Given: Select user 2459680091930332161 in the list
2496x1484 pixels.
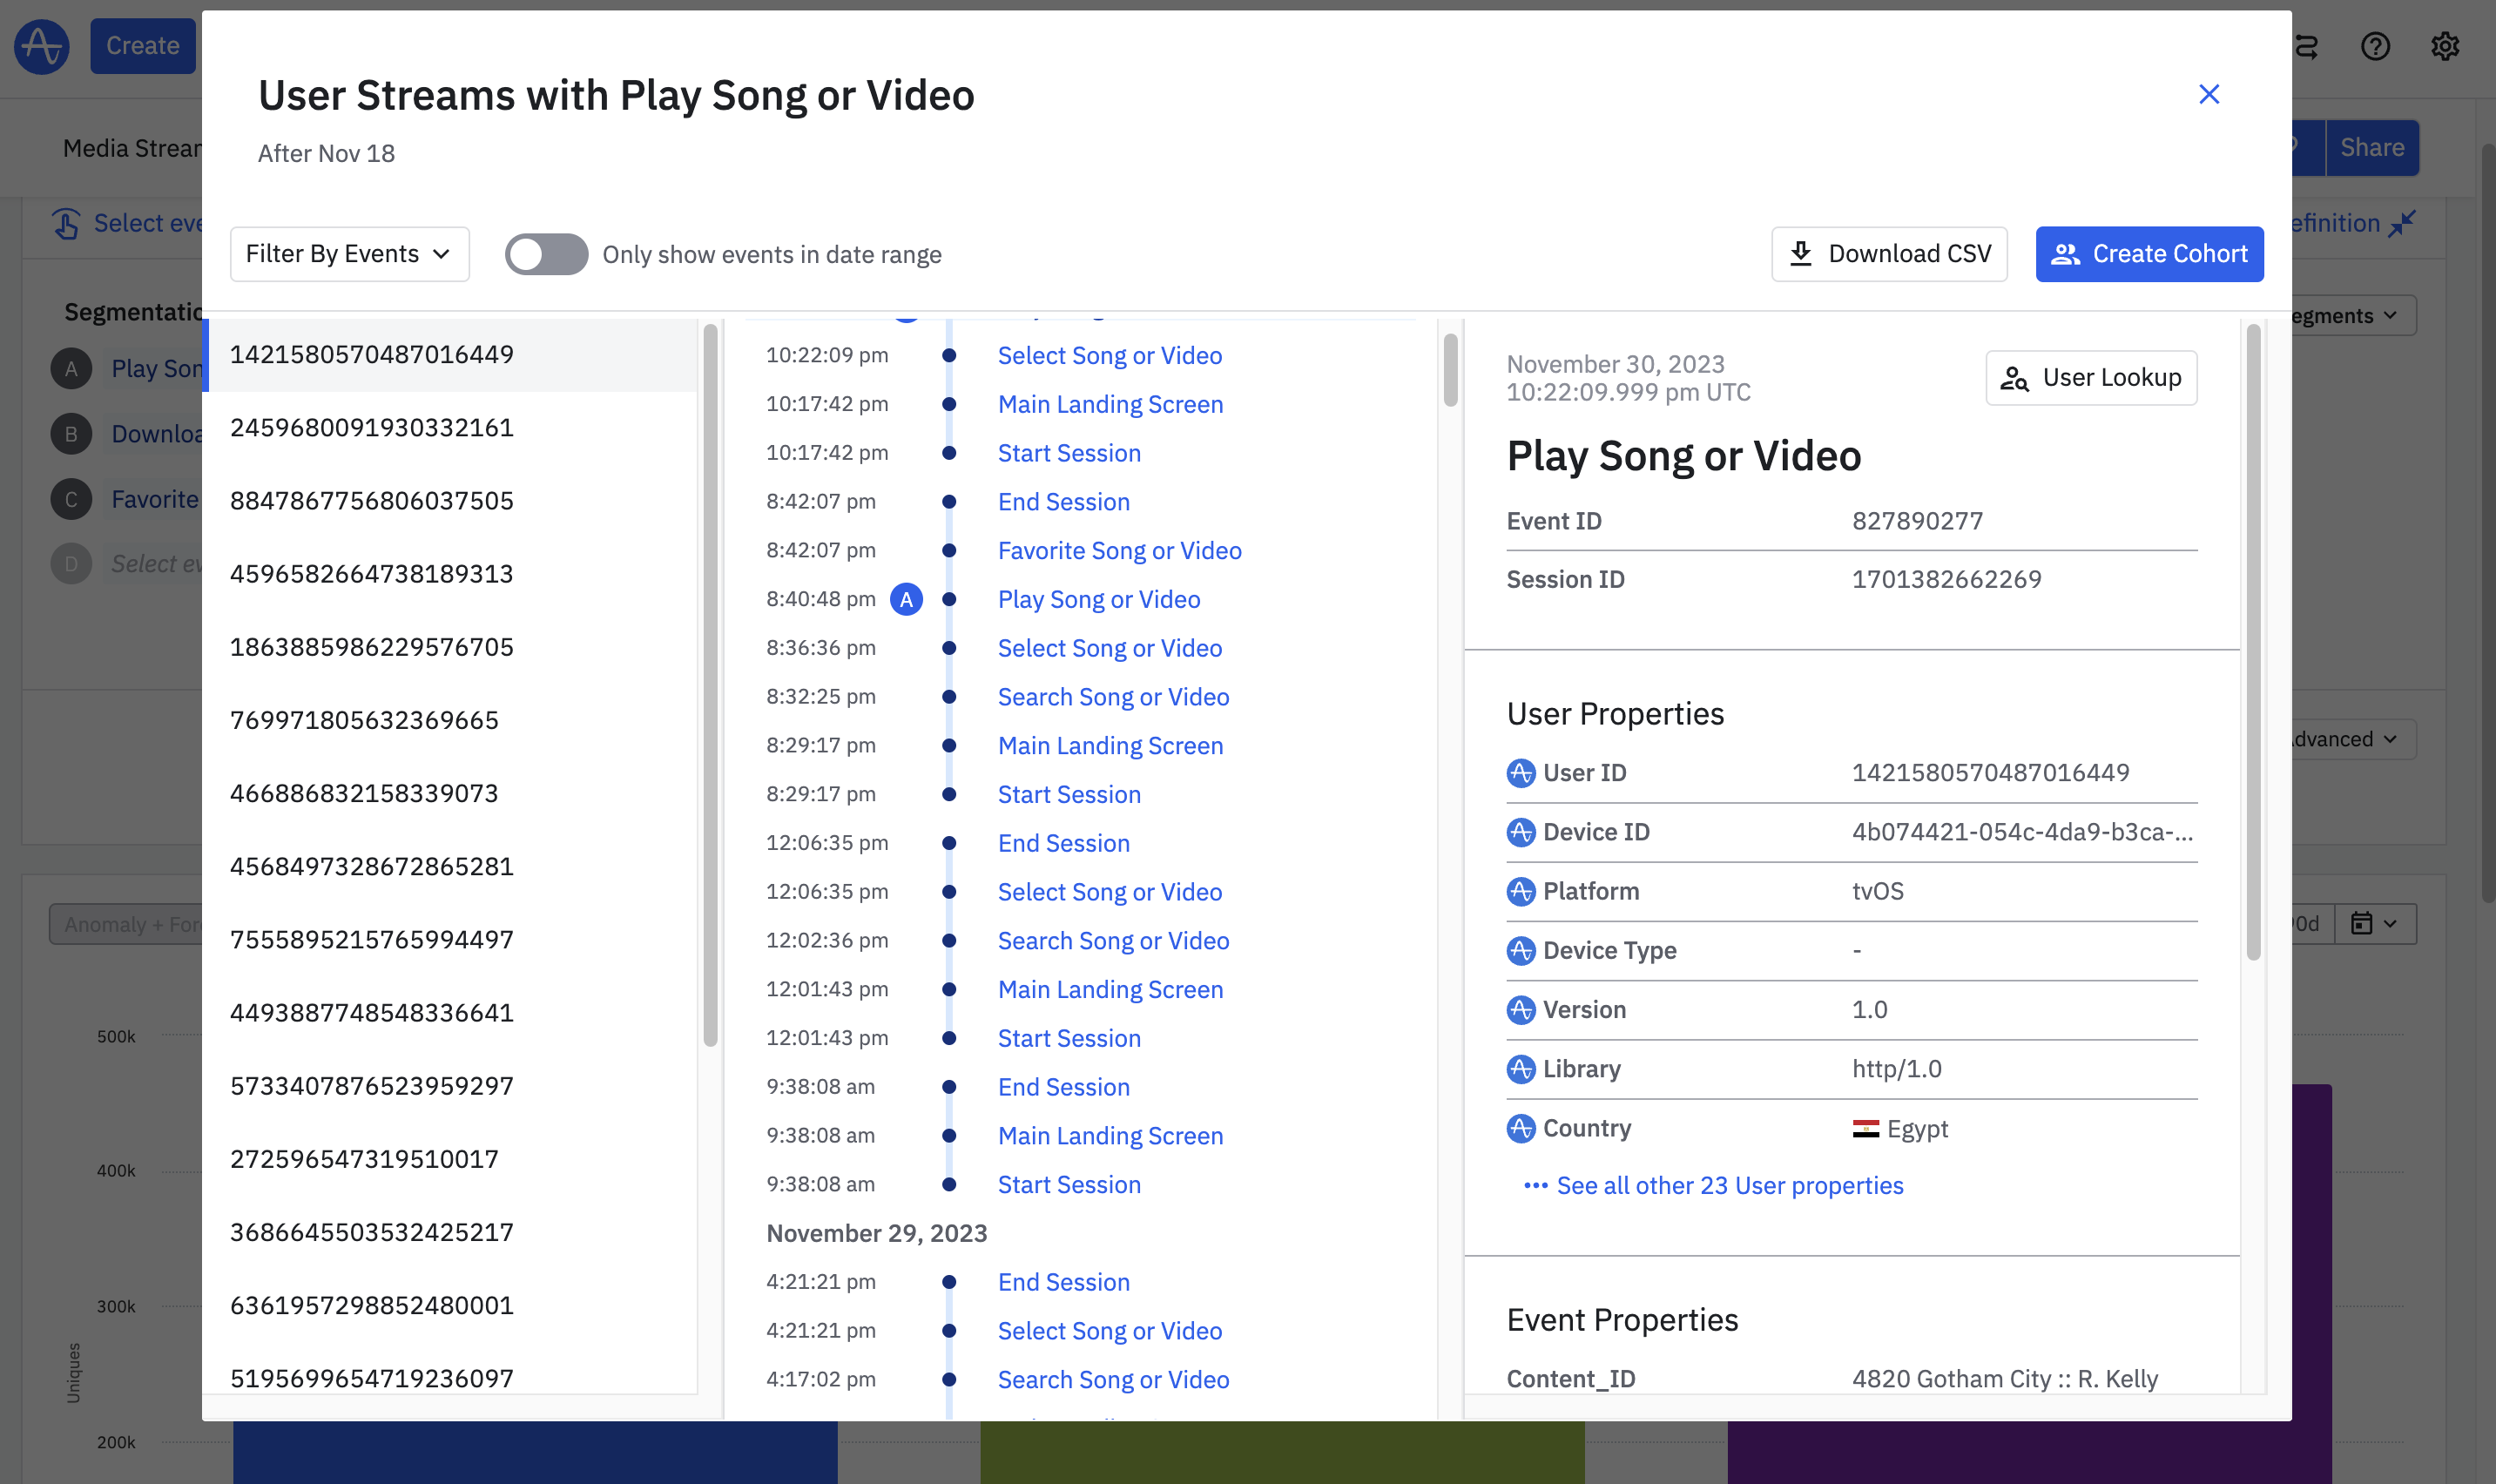Looking at the screenshot, I should click(x=371, y=427).
